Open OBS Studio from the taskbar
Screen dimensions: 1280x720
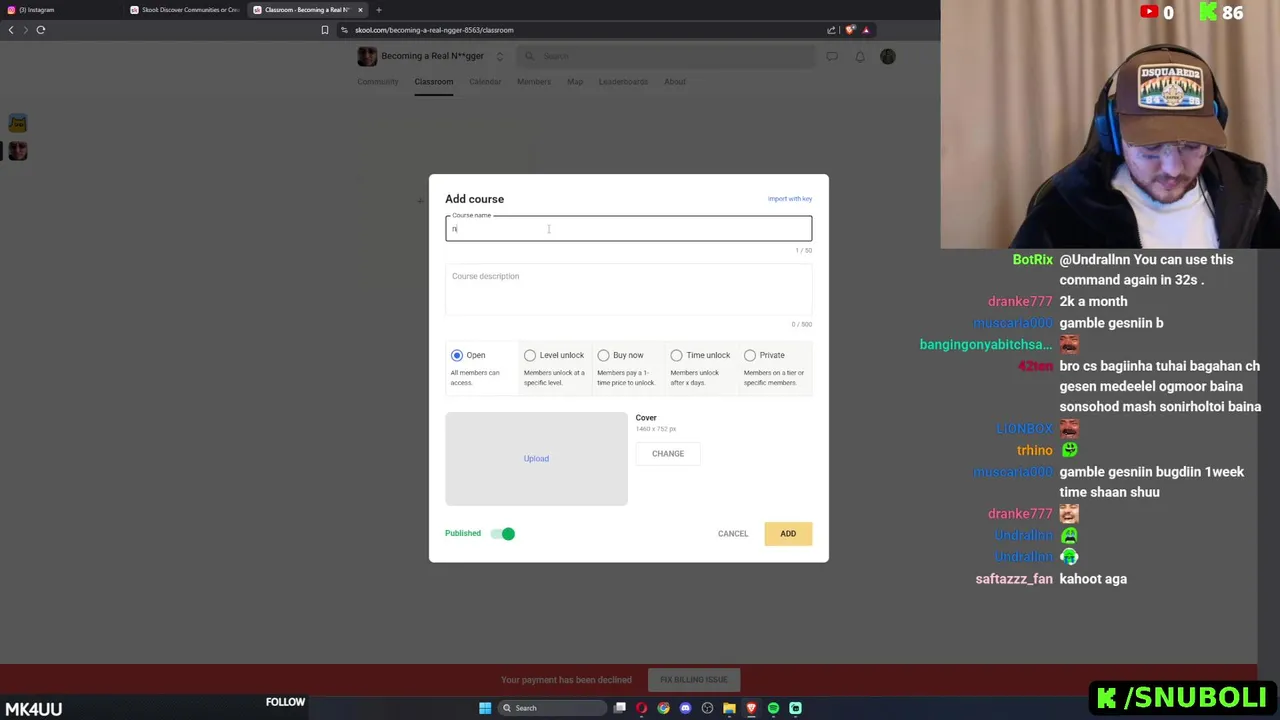(x=707, y=708)
